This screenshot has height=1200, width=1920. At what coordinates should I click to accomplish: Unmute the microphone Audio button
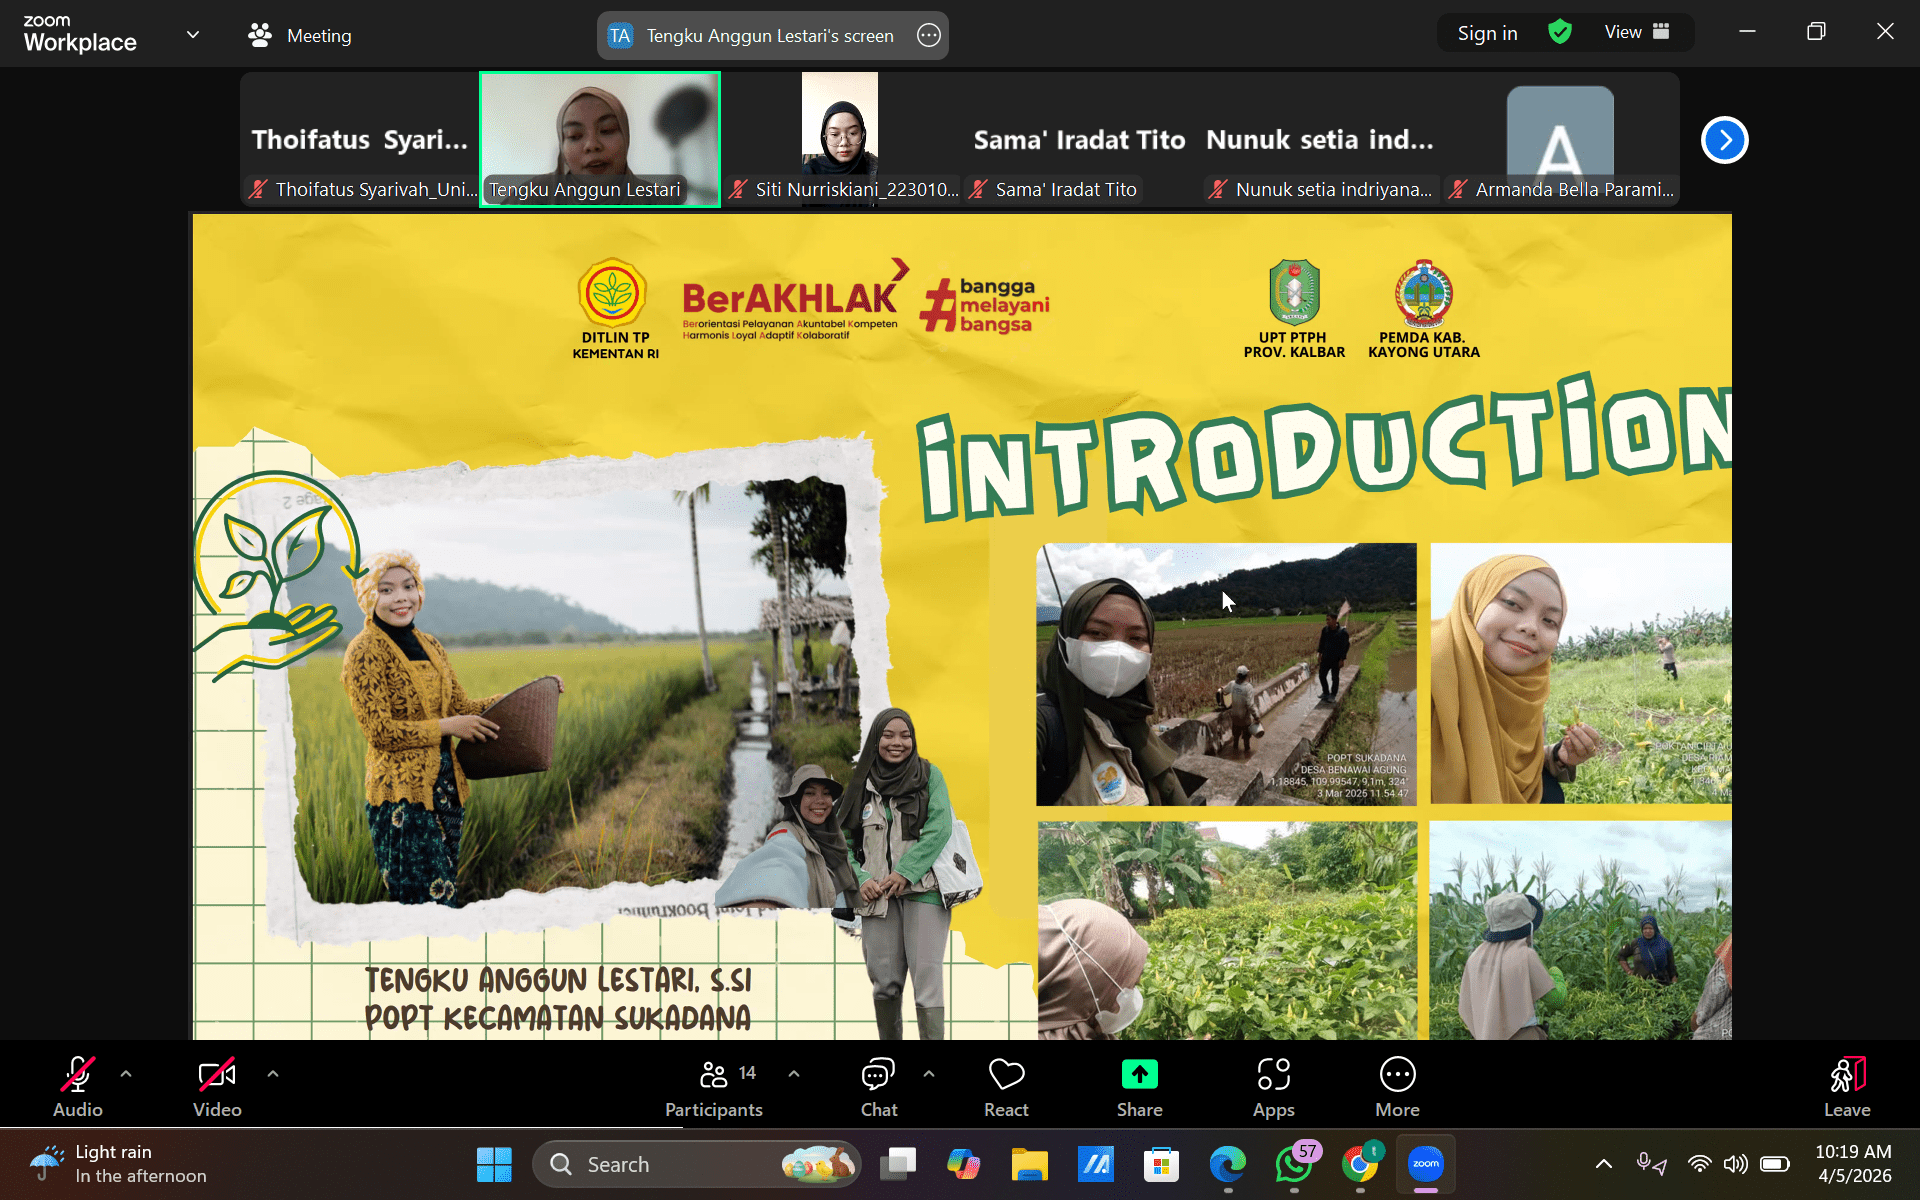pyautogui.click(x=78, y=1086)
